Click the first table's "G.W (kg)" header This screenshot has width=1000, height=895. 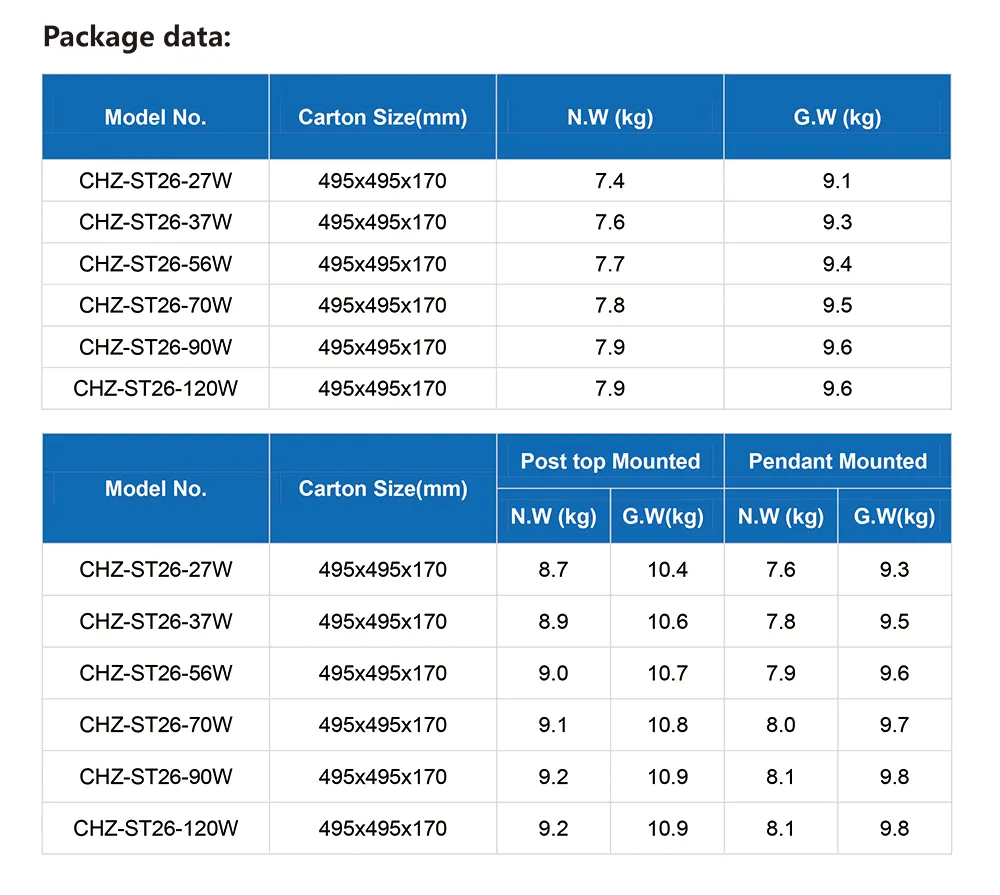837,117
